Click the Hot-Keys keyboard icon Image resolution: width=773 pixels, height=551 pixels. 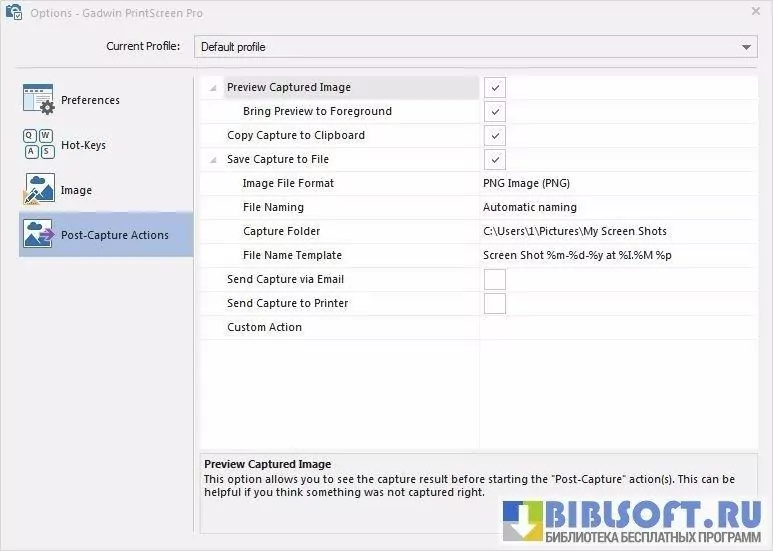(38, 144)
